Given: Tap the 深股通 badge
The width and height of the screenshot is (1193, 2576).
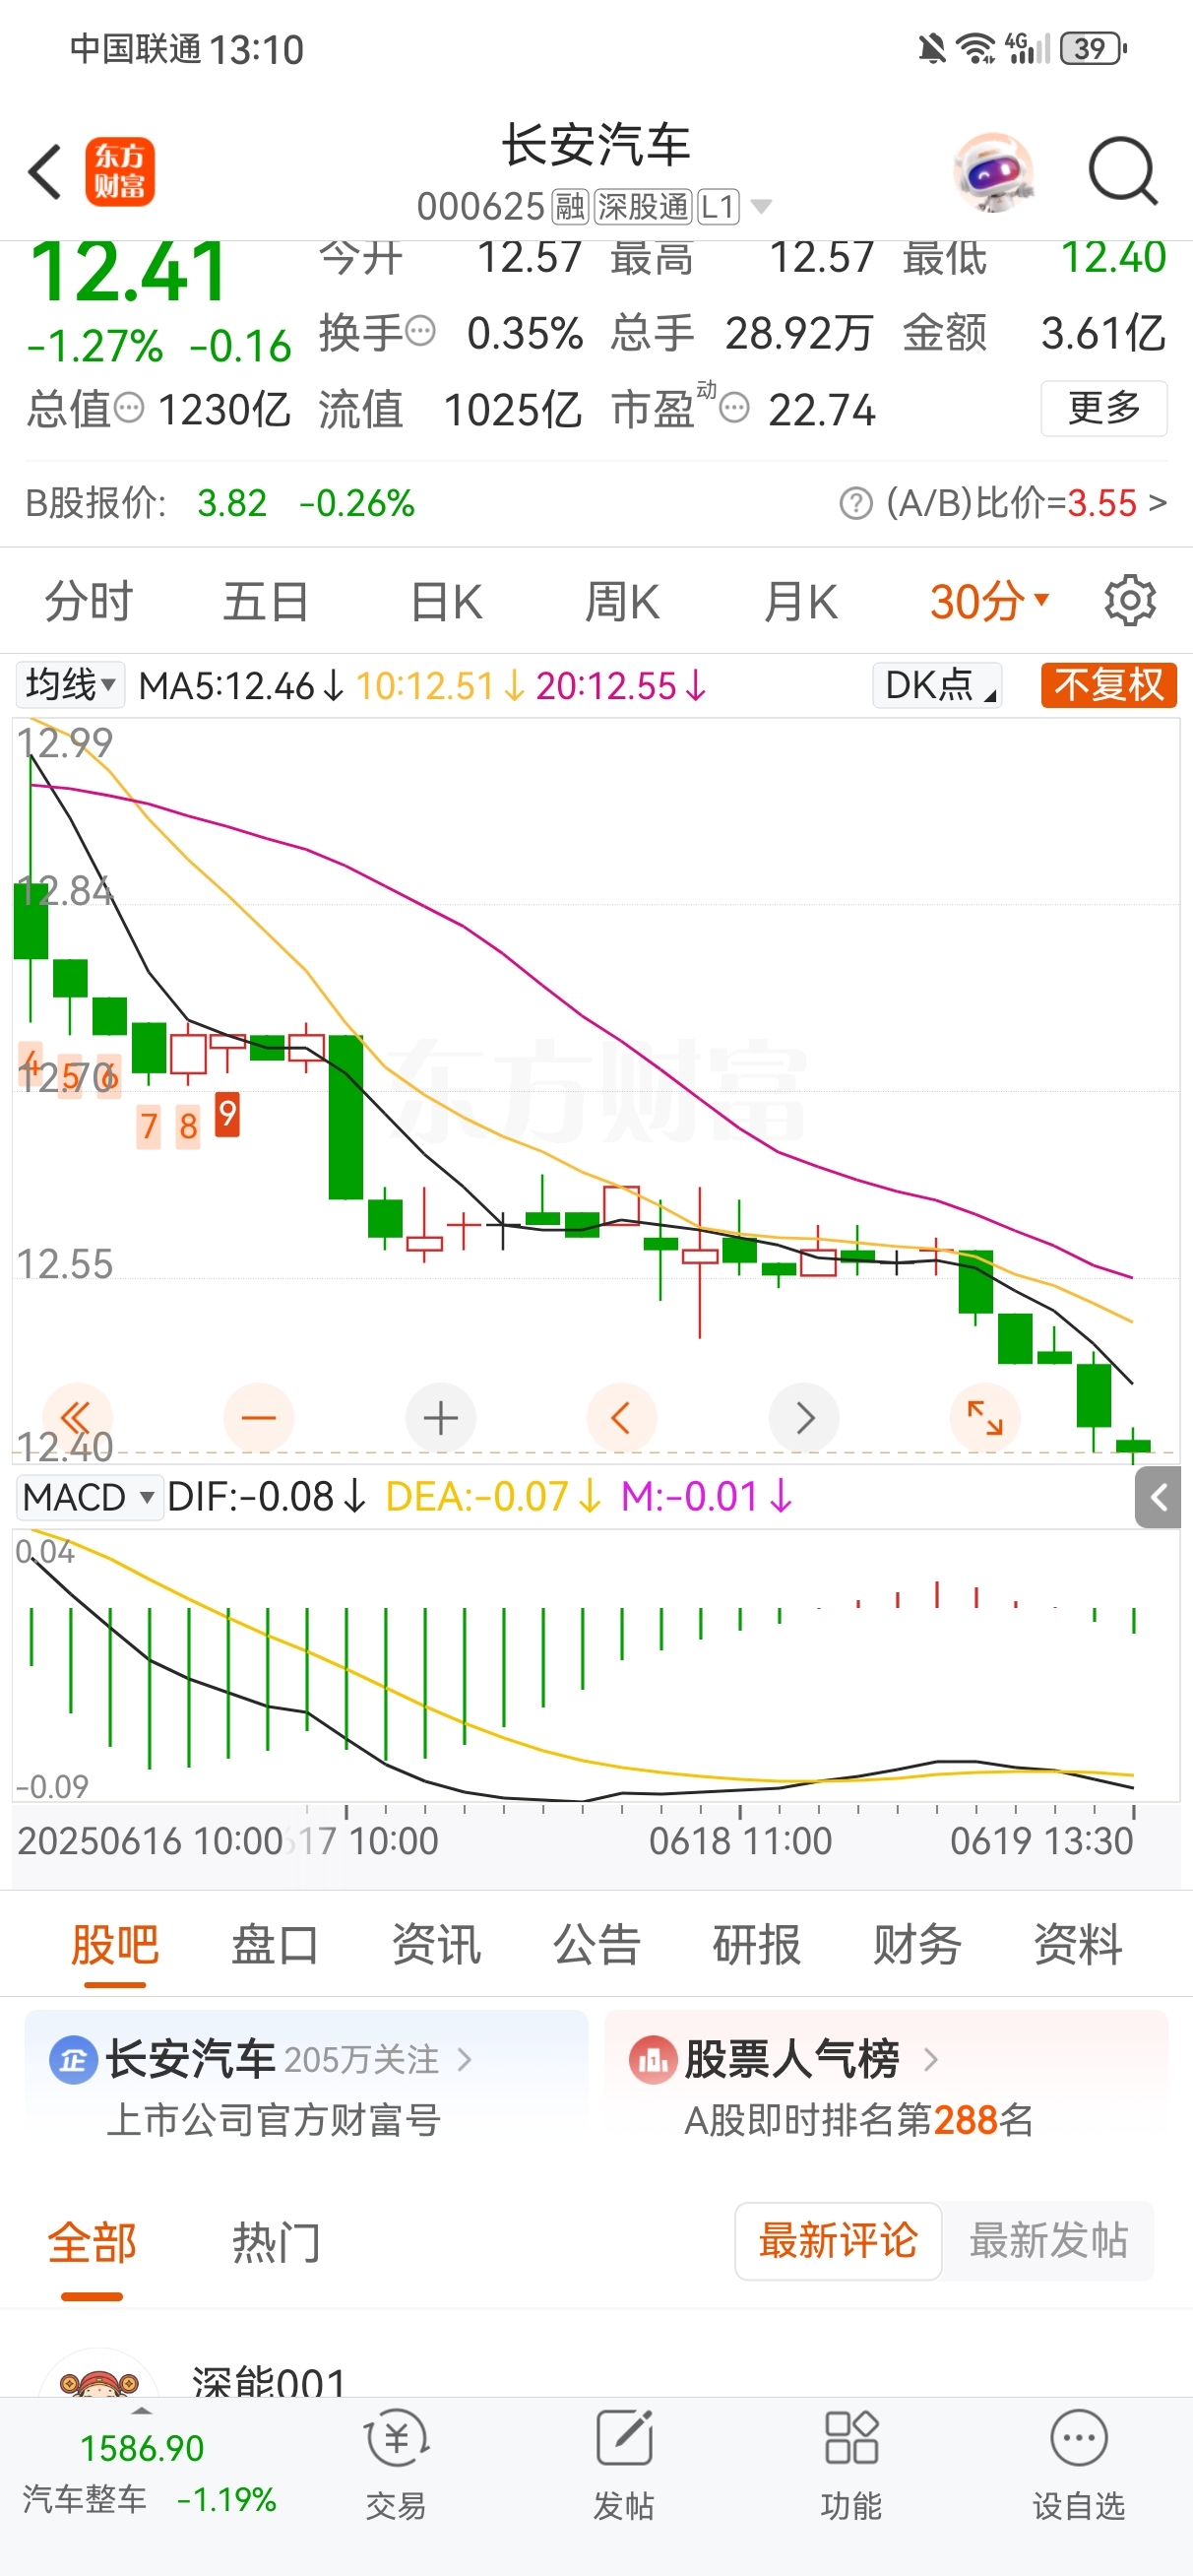Looking at the screenshot, I should (x=643, y=207).
